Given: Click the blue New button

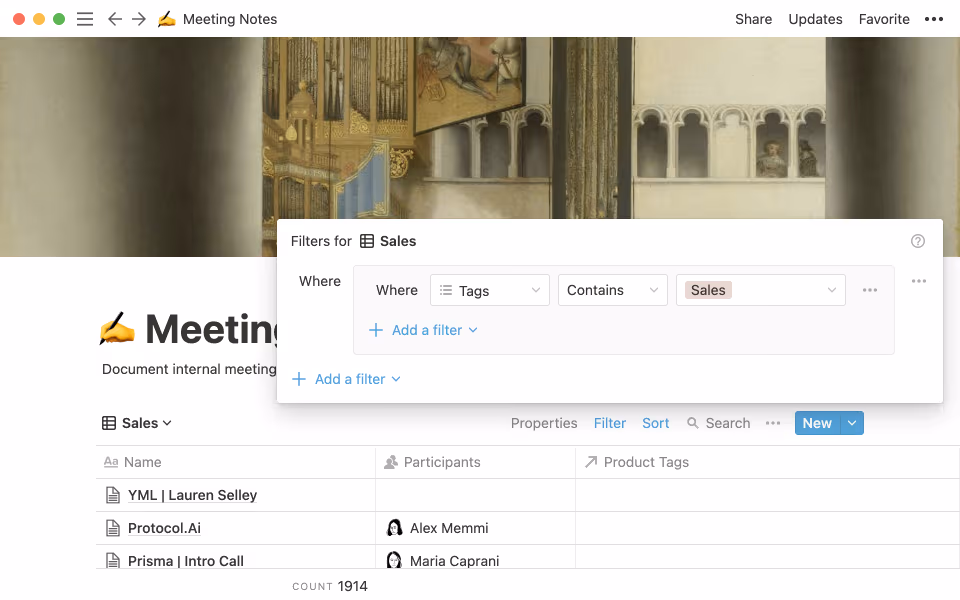Looking at the screenshot, I should (817, 423).
